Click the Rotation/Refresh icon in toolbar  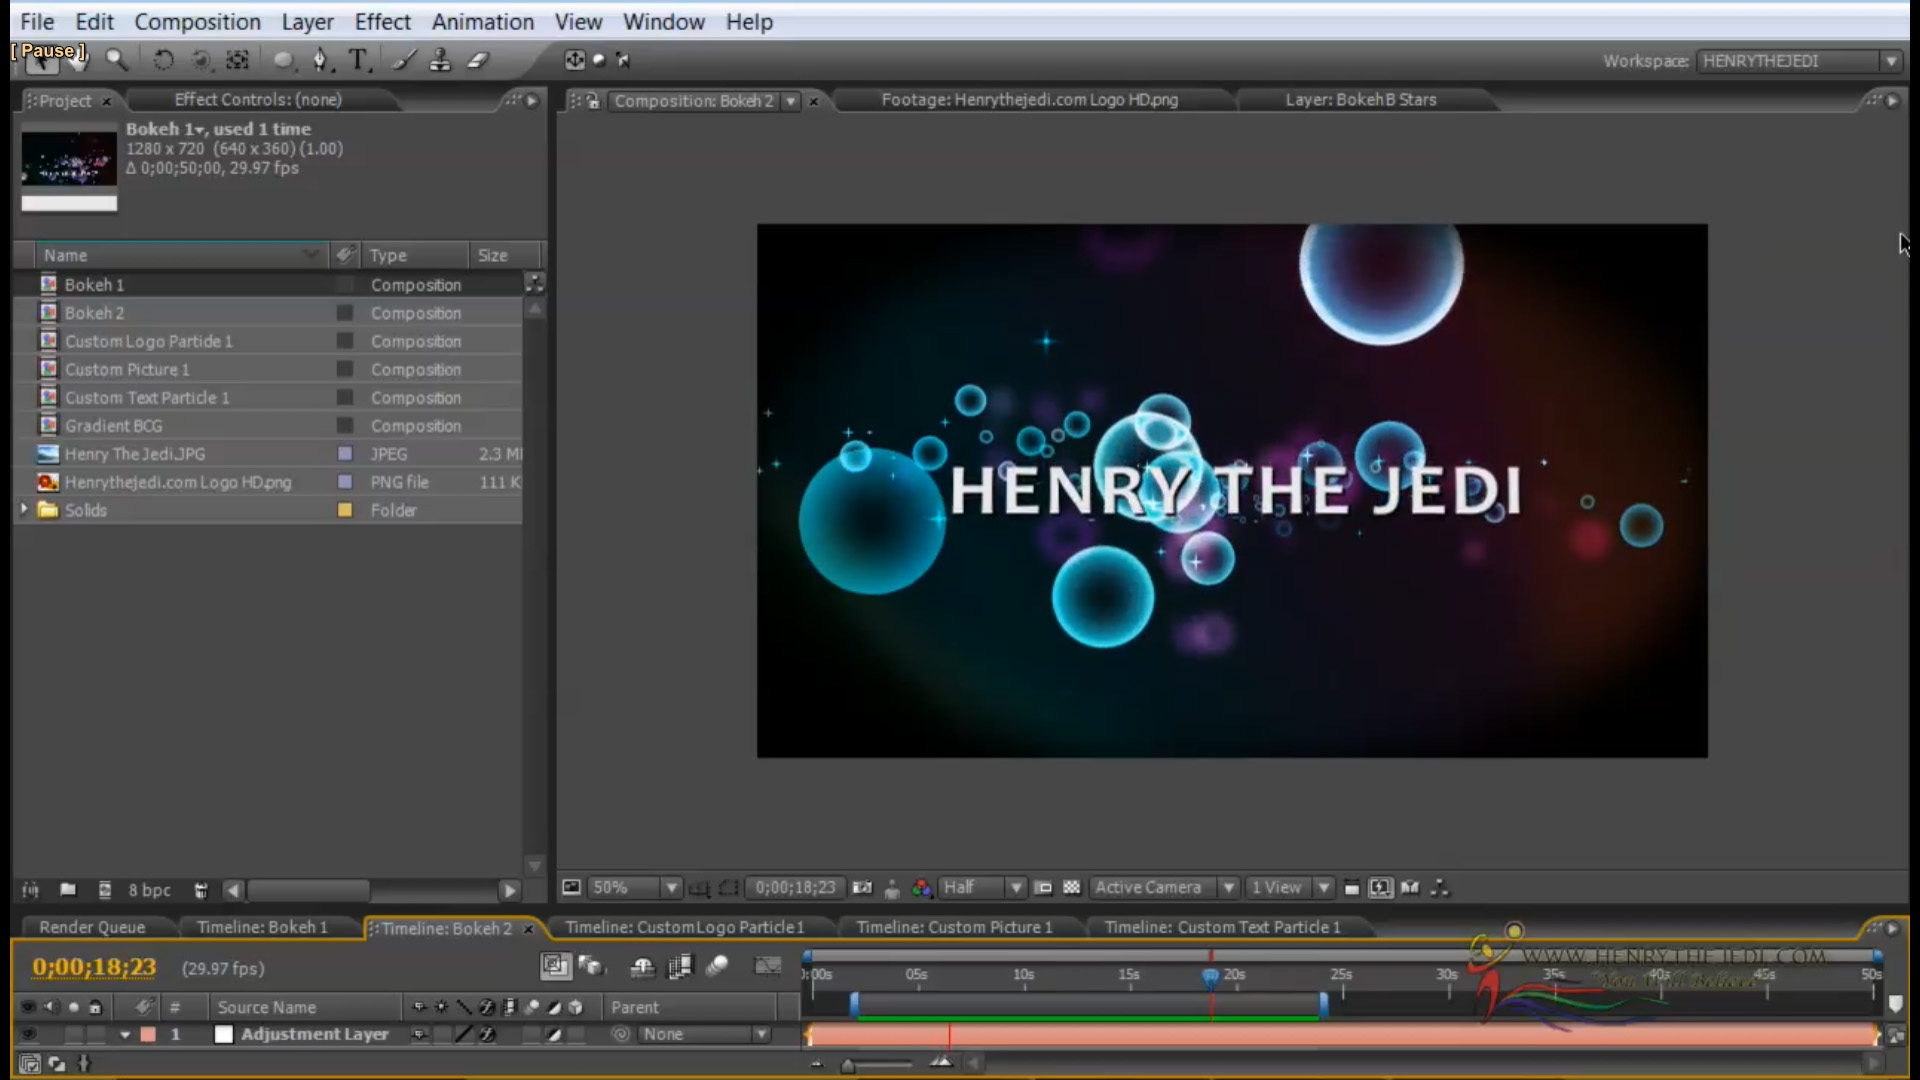162,59
